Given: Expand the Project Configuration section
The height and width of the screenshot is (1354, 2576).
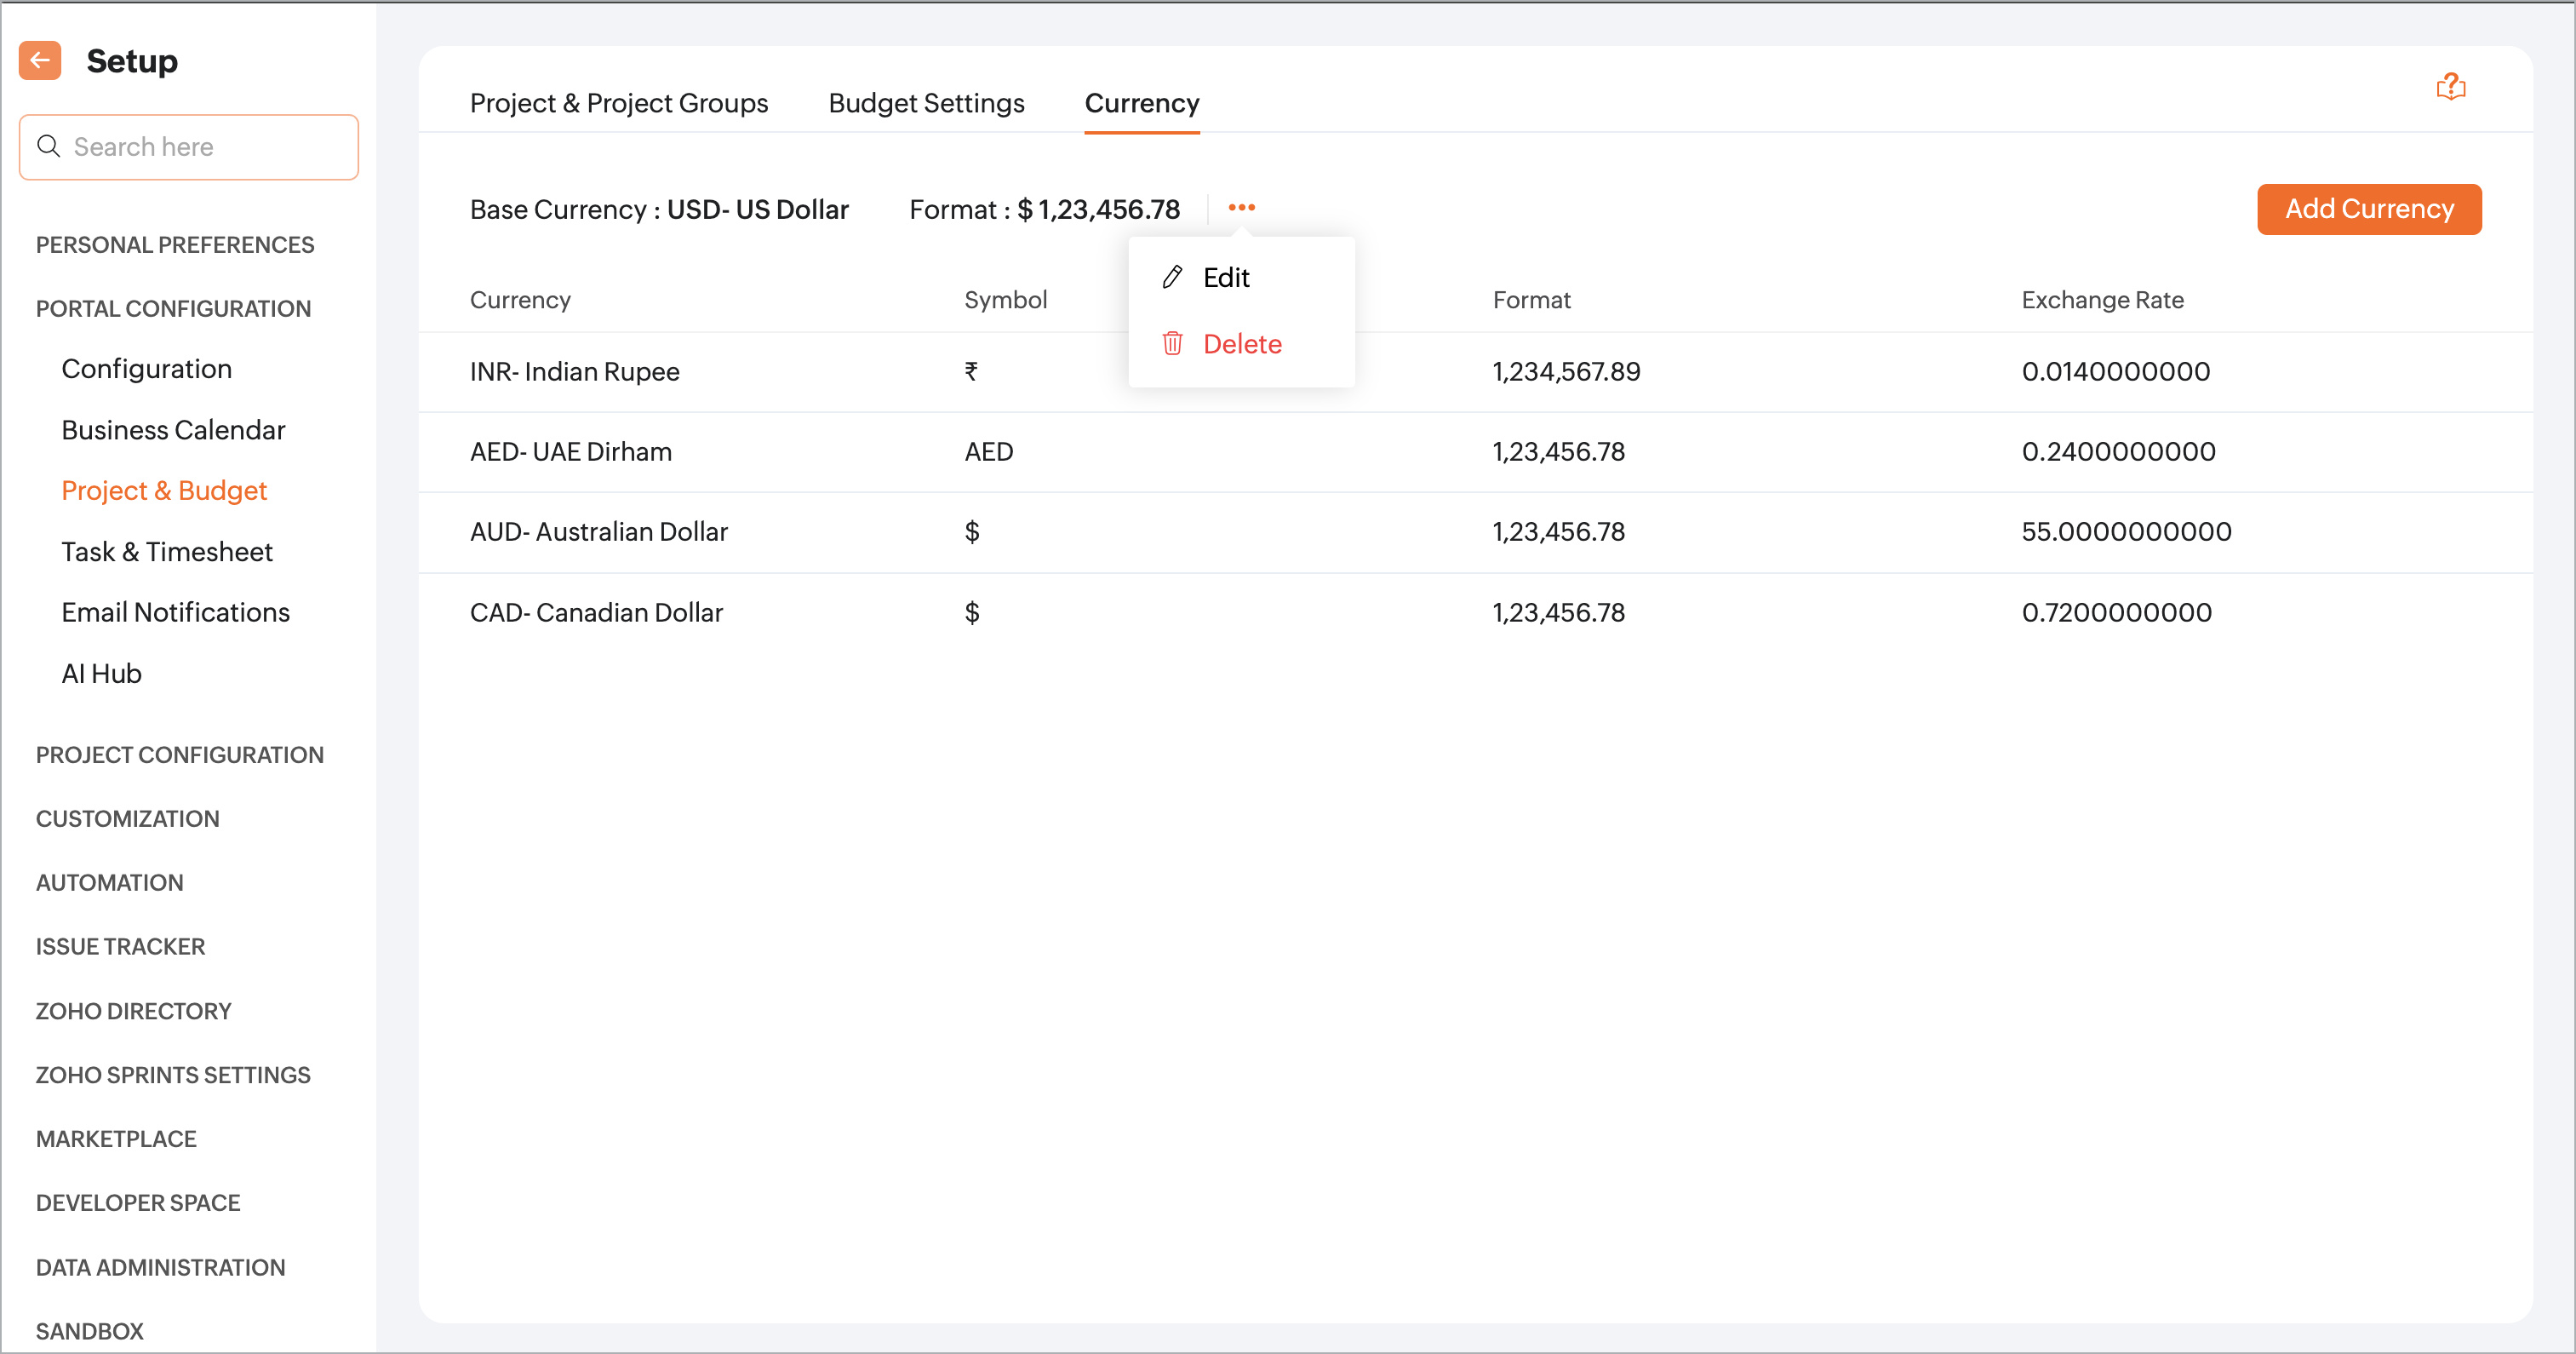Looking at the screenshot, I should pyautogui.click(x=180, y=755).
